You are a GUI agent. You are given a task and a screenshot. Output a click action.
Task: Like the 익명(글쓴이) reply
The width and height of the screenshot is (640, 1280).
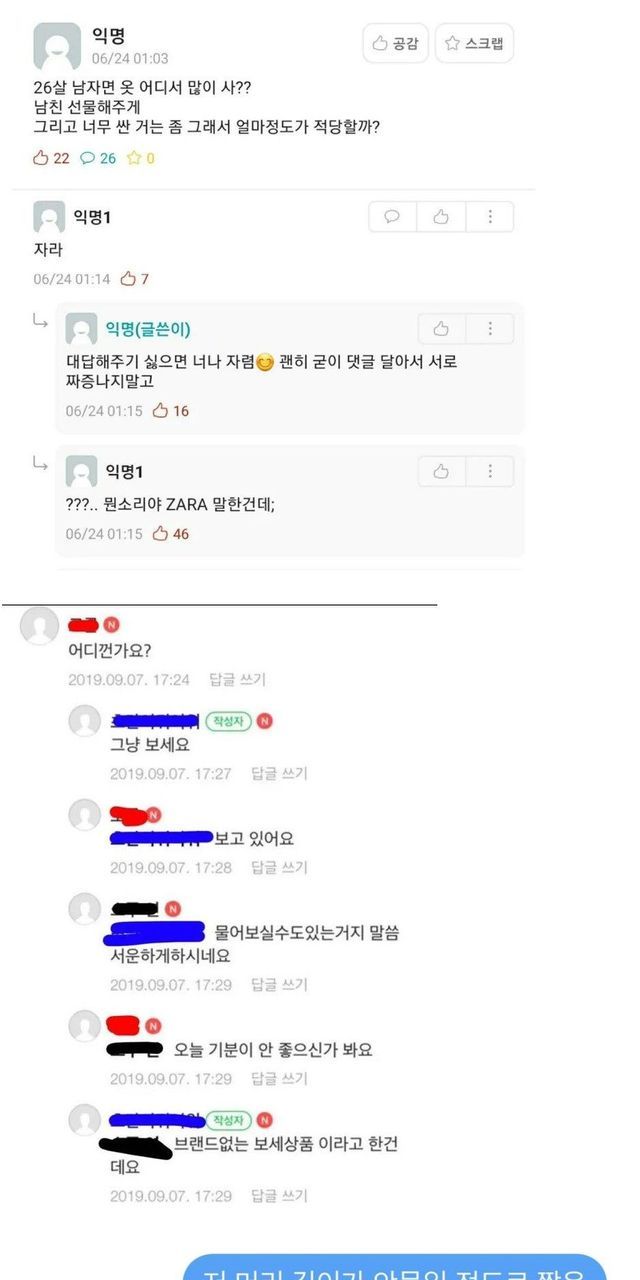(441, 328)
